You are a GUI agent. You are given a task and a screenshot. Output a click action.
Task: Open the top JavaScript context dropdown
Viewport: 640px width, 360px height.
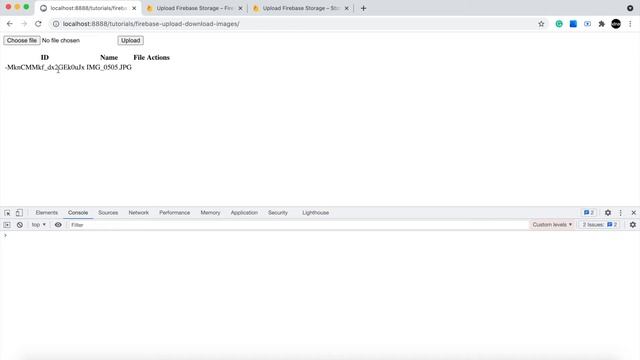[x=39, y=225]
